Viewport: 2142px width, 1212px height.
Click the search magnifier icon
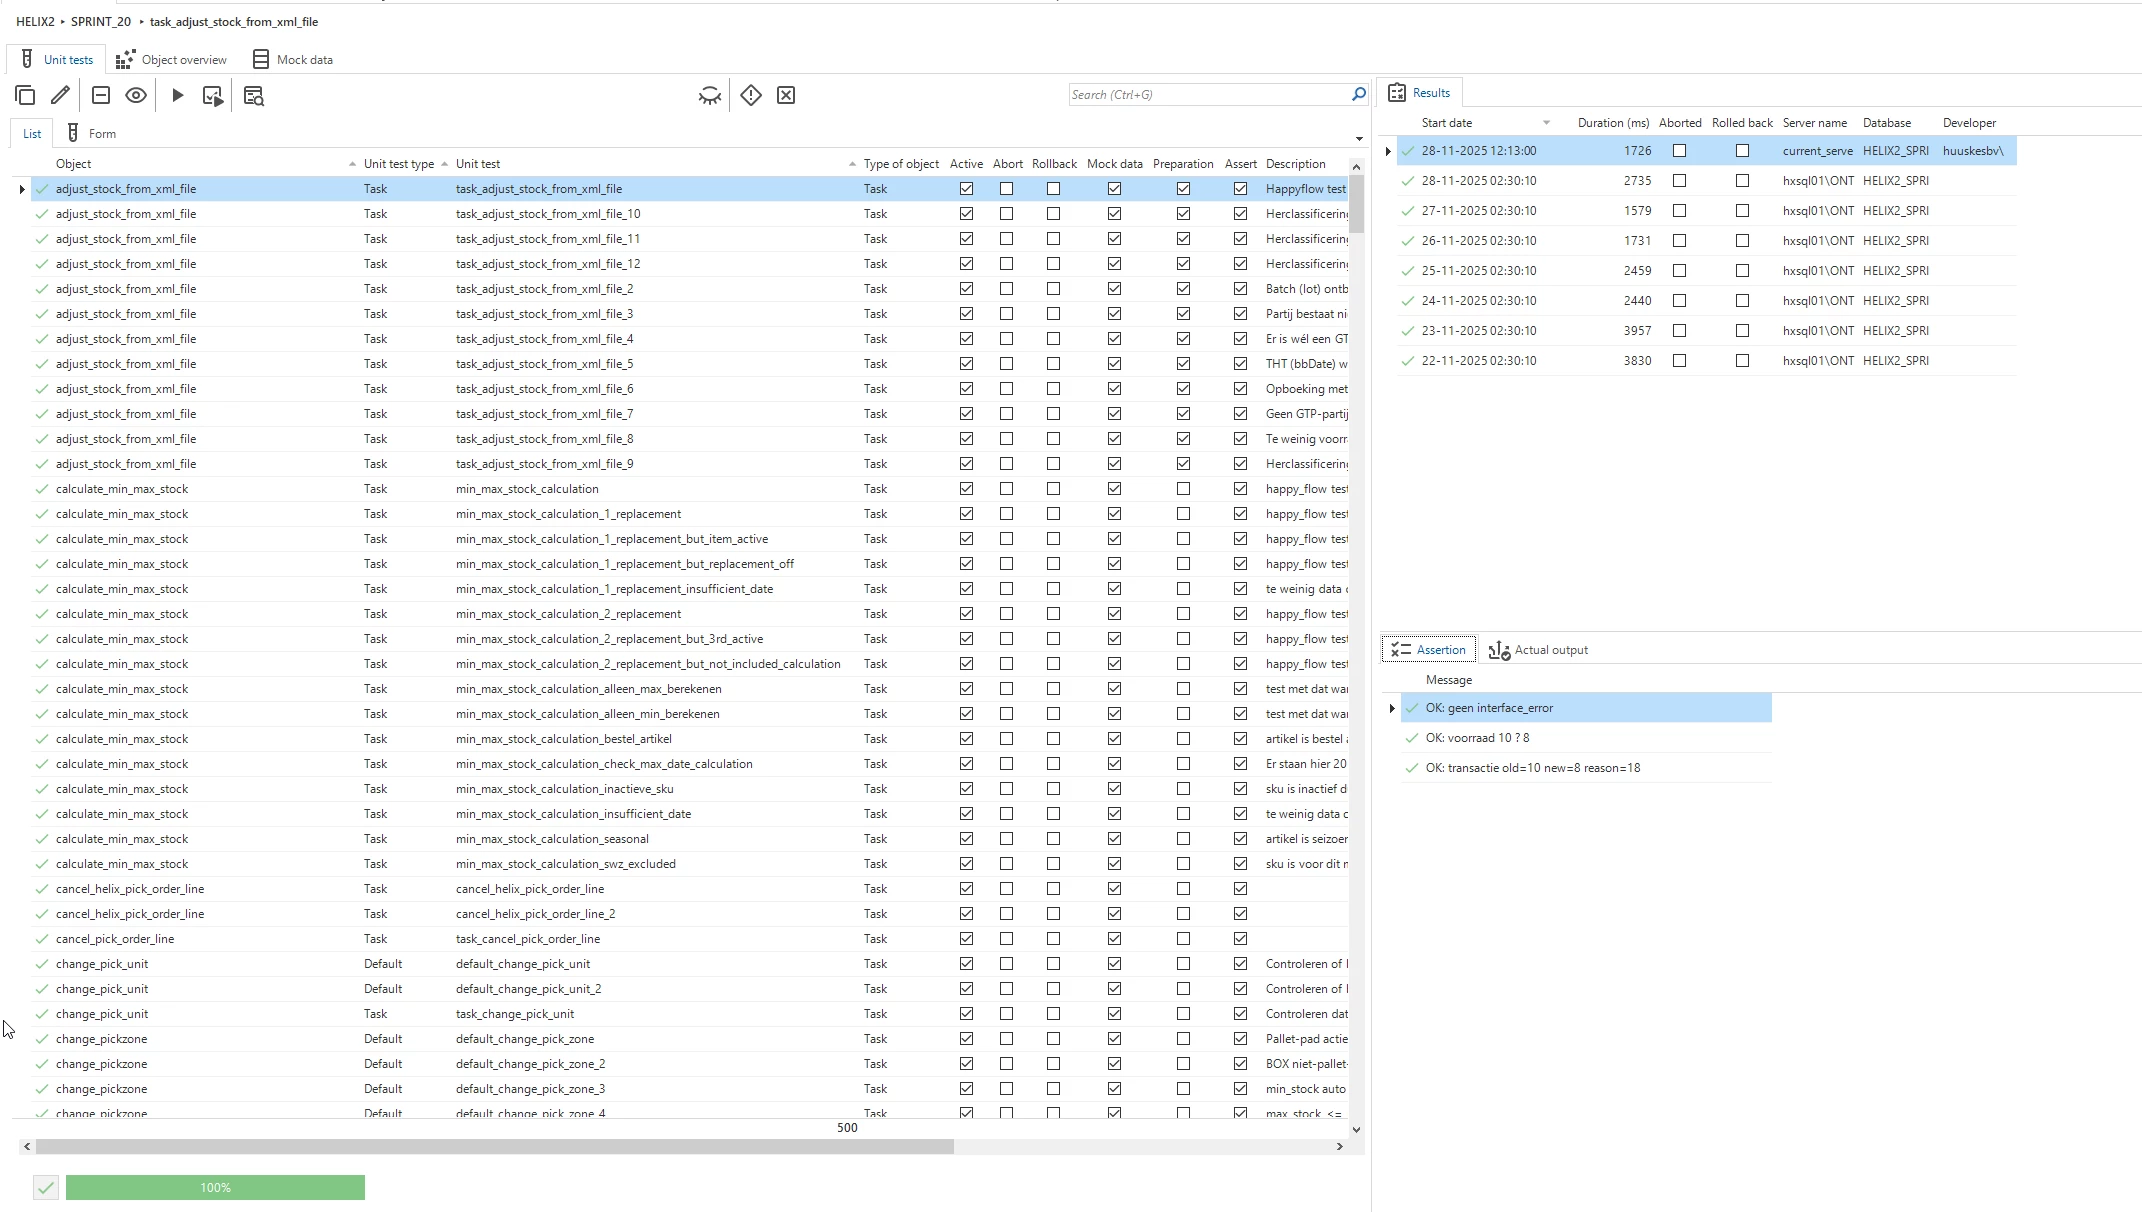click(1358, 94)
